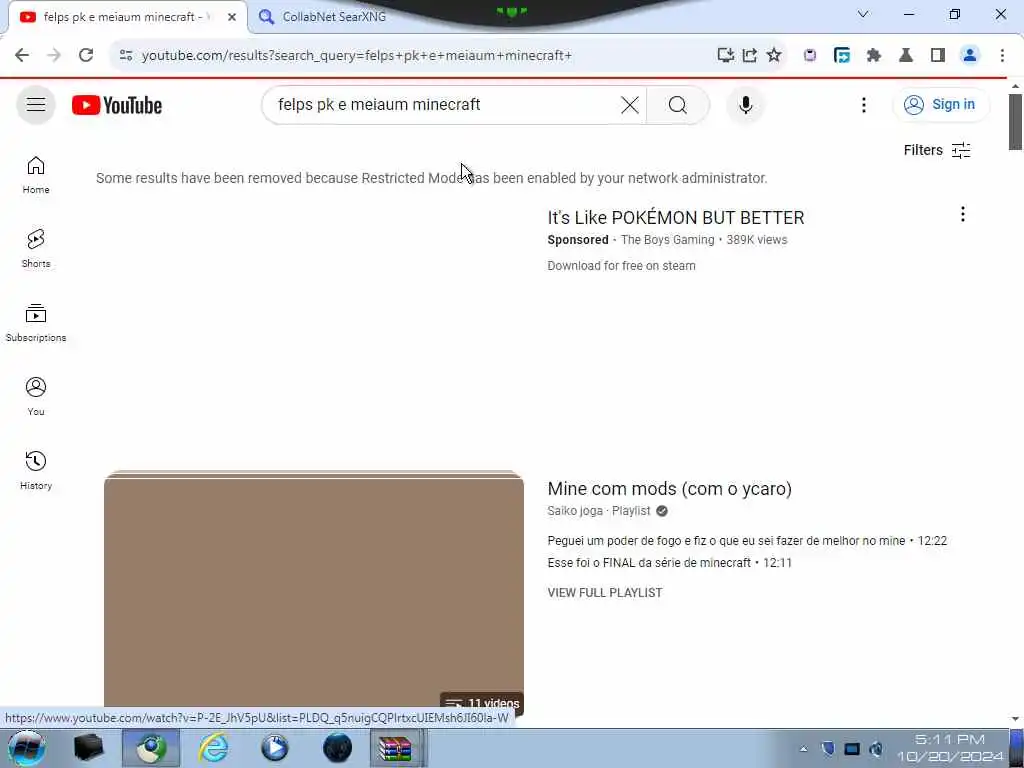Open WinRAR taskbar icon
Viewport: 1024px width, 768px height.
[x=396, y=748]
